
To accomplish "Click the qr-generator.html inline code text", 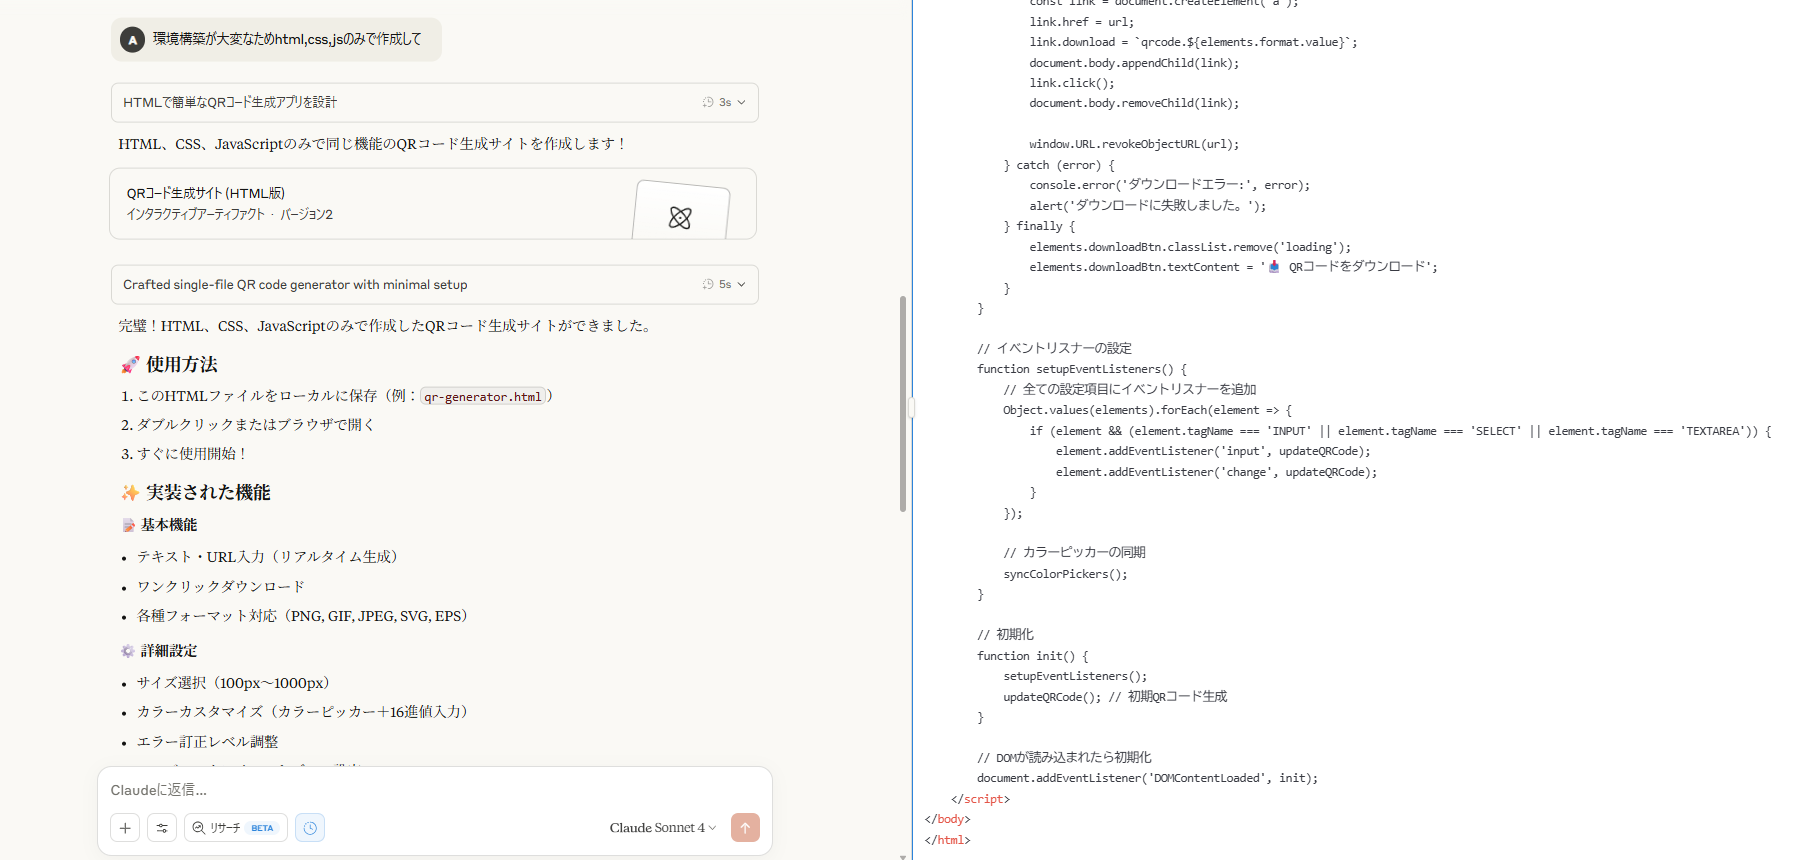I will (483, 397).
